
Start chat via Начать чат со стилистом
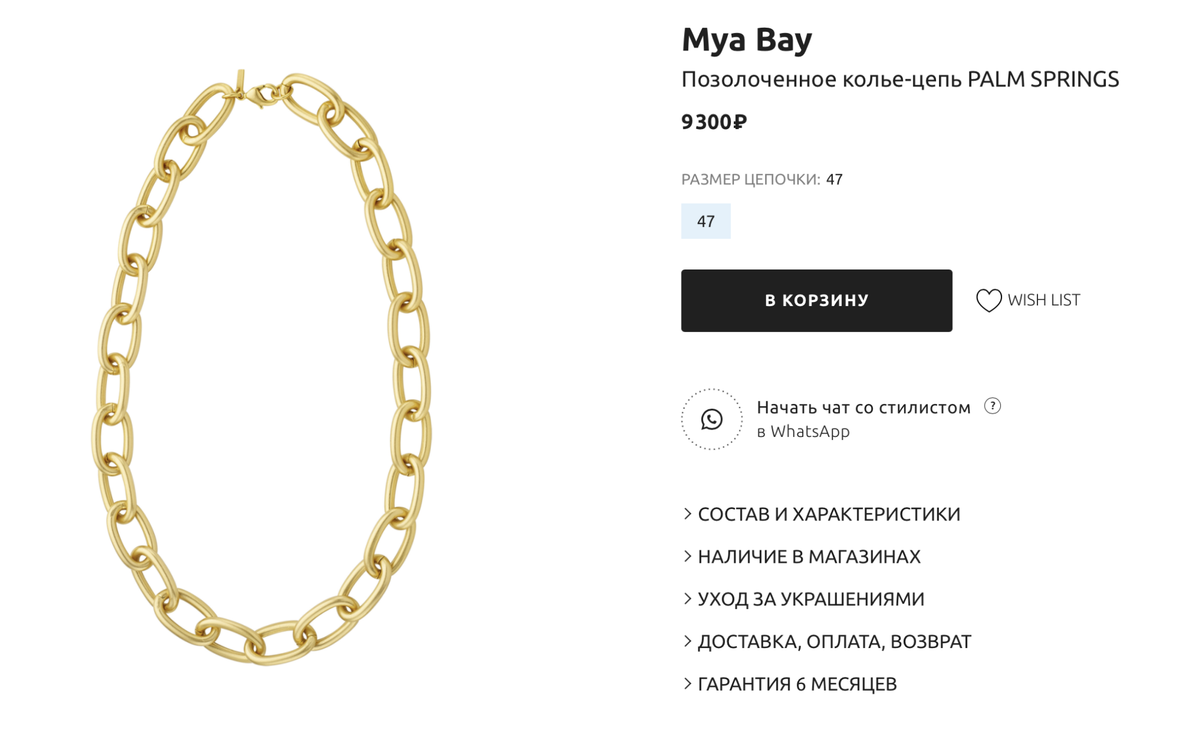pyautogui.click(x=863, y=408)
